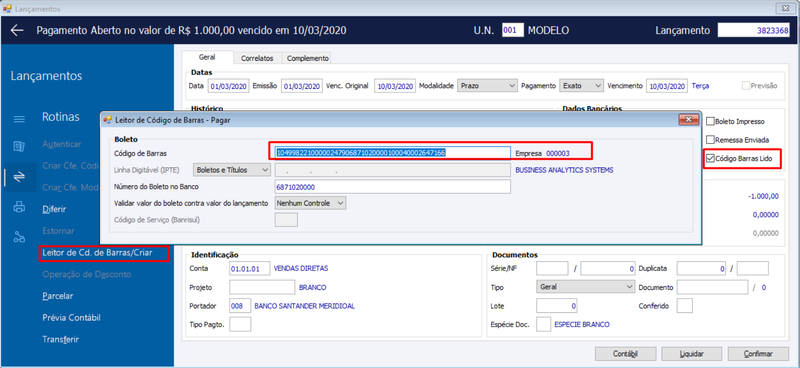Viewport: 800px width, 368px height.
Task: Open the Tipo Geral dropdown
Action: [586, 287]
